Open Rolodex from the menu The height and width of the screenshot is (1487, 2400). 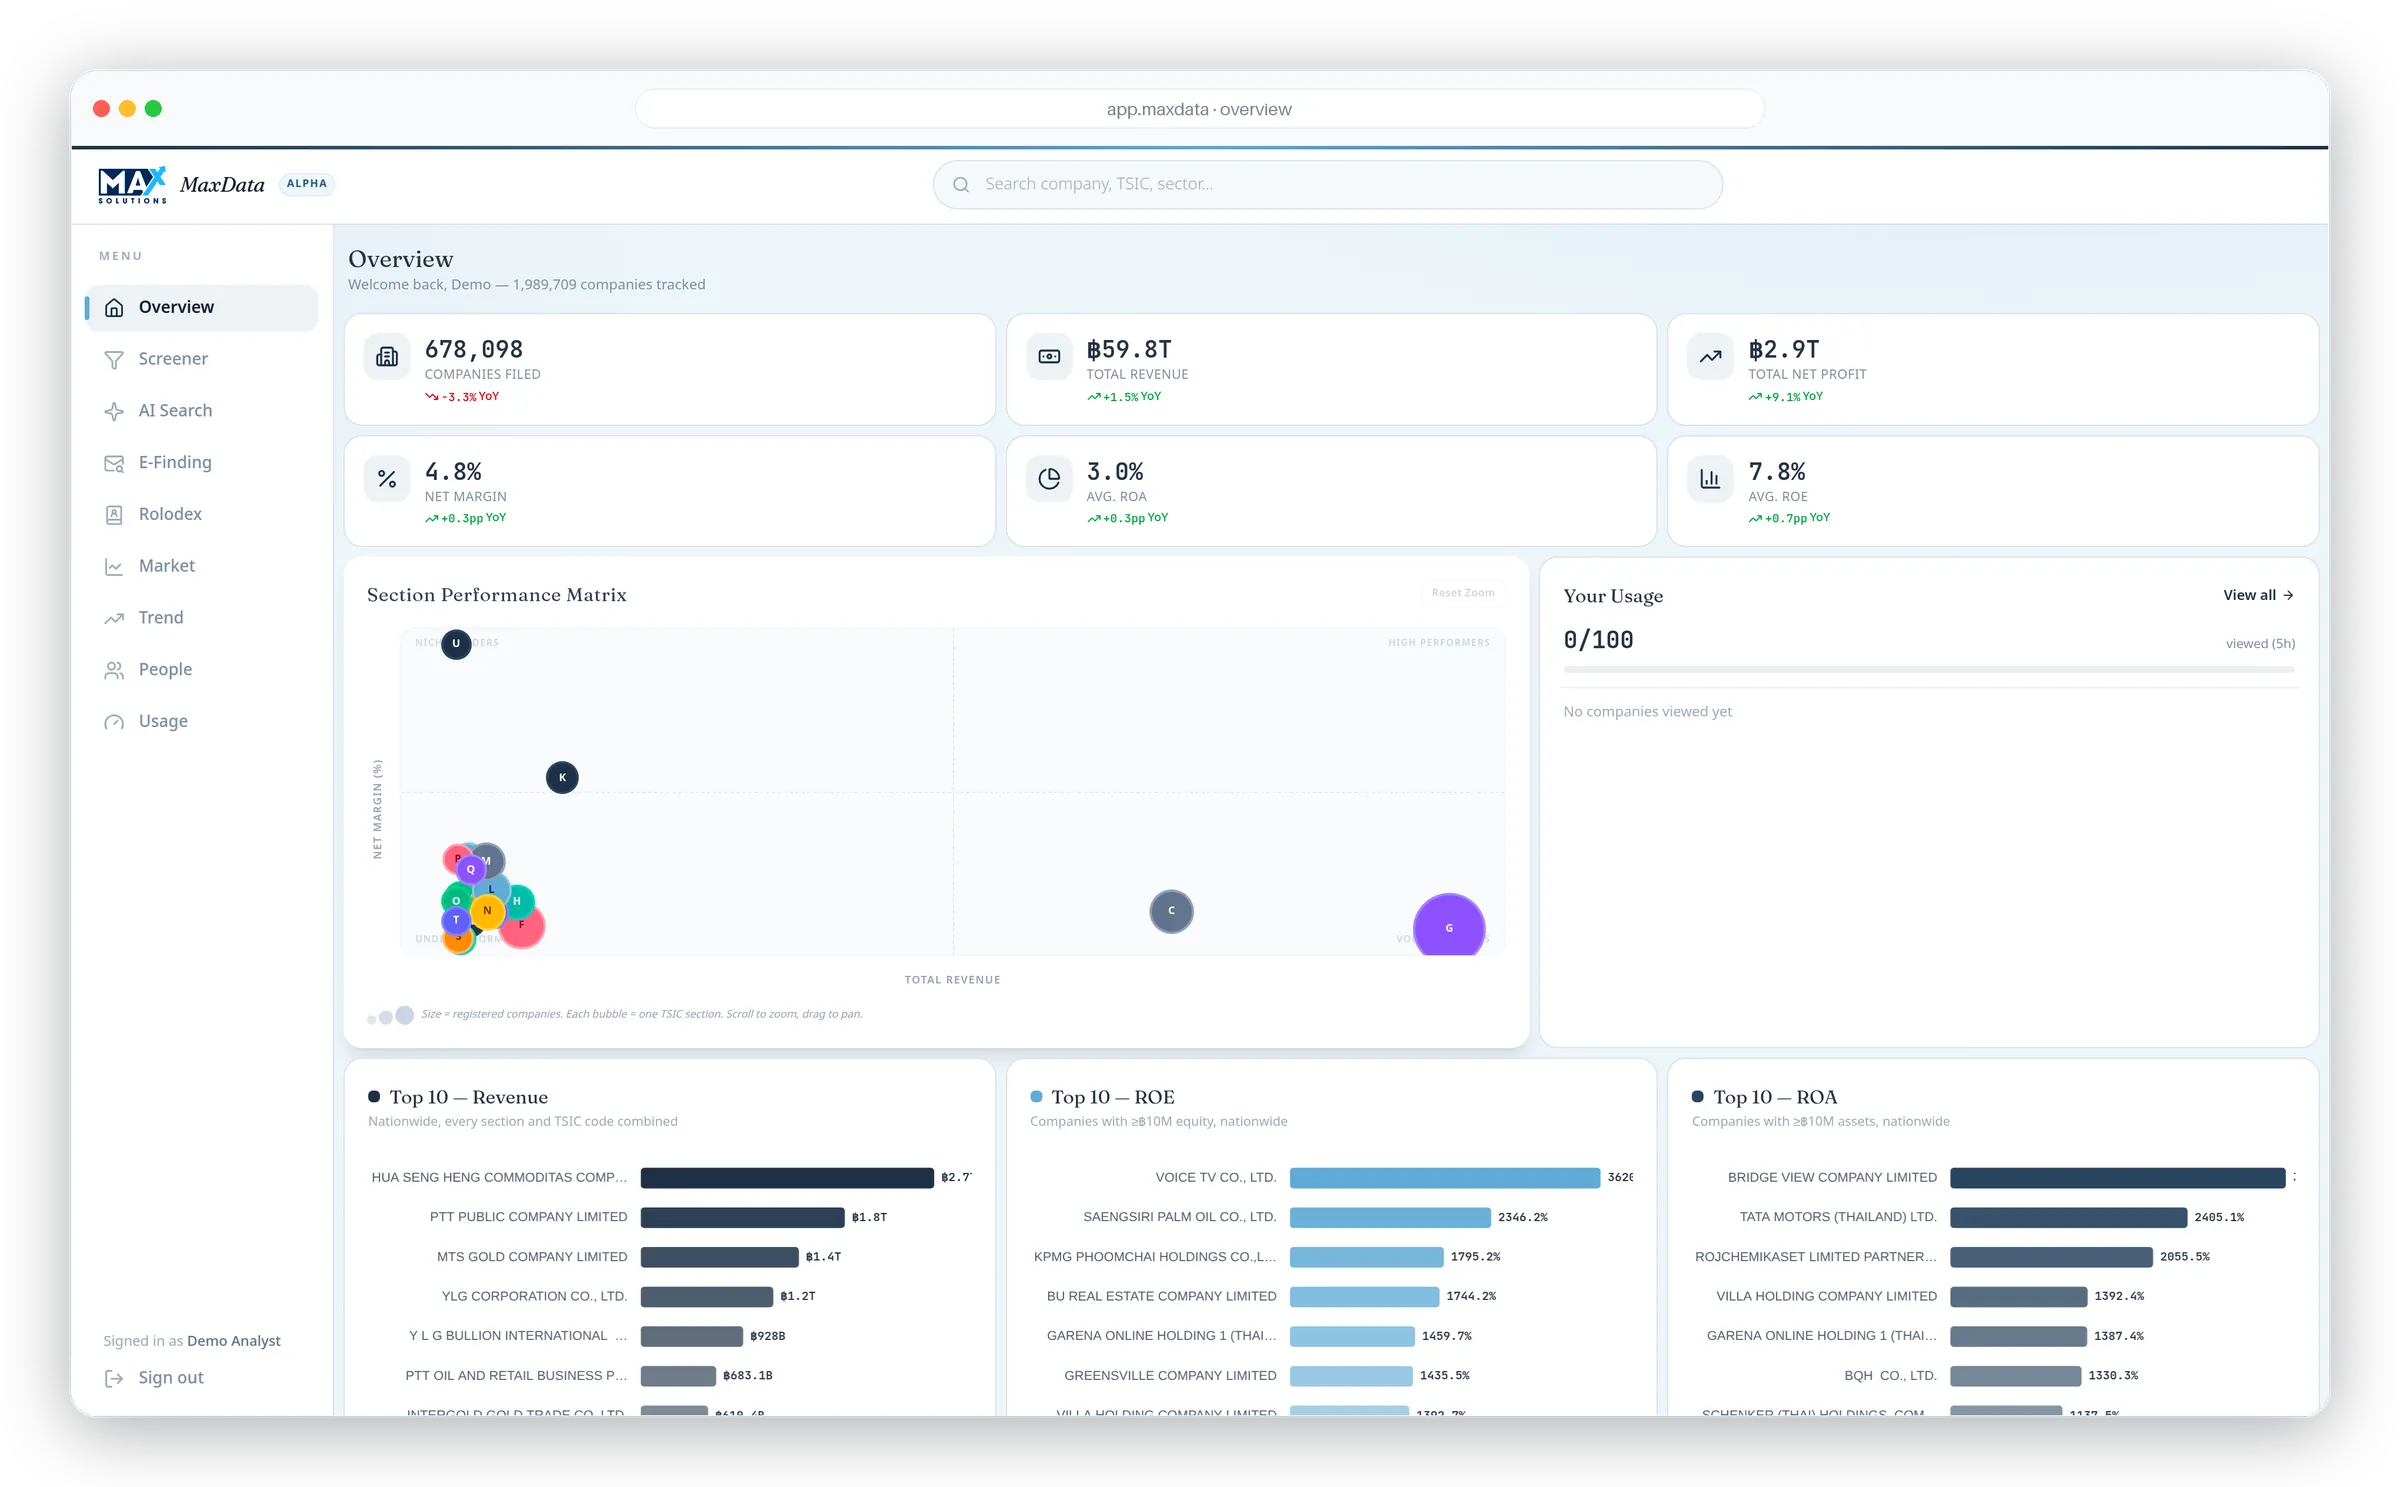tap(202, 514)
